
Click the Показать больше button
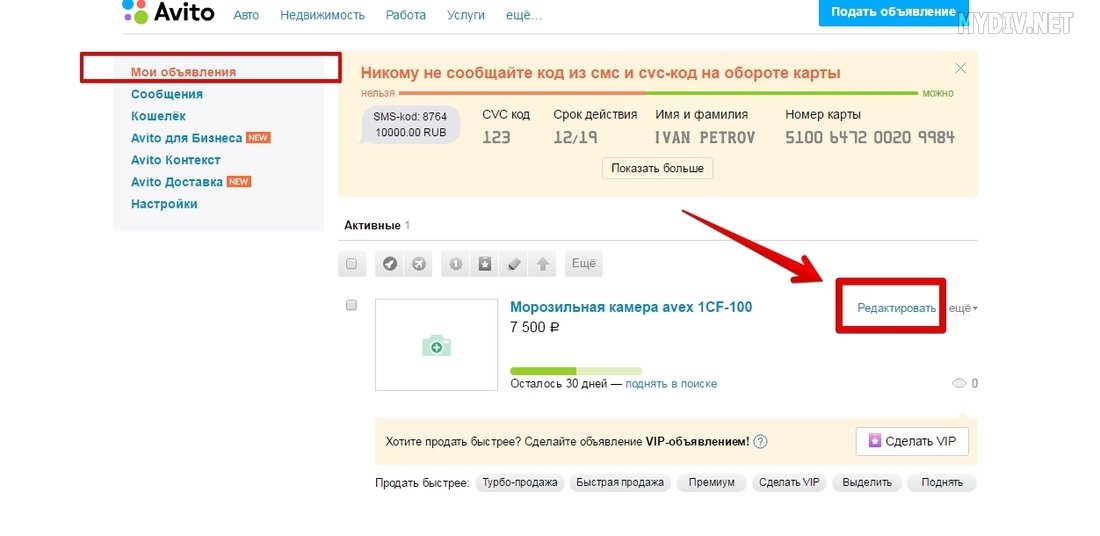pyautogui.click(x=657, y=168)
